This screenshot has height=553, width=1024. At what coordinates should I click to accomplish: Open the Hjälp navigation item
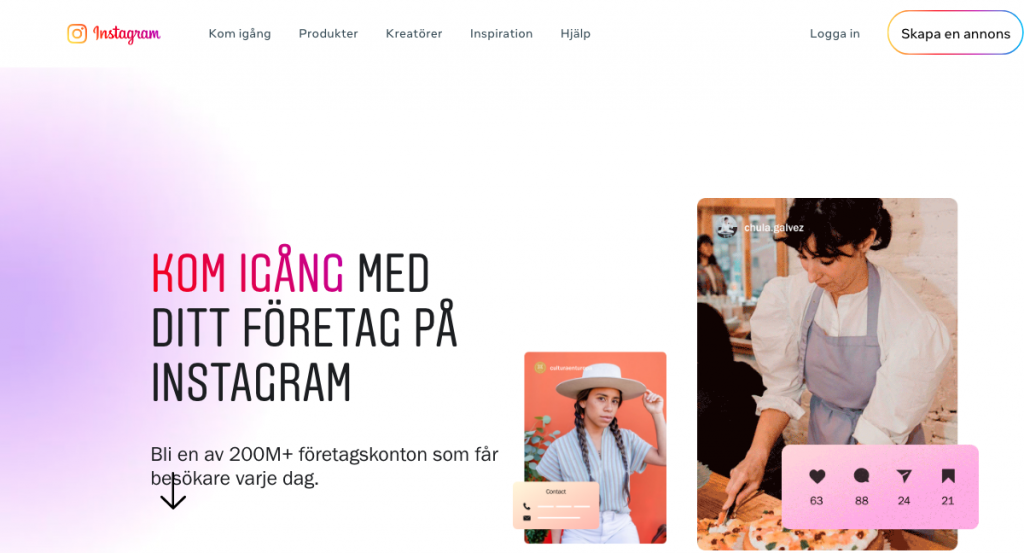click(x=575, y=33)
